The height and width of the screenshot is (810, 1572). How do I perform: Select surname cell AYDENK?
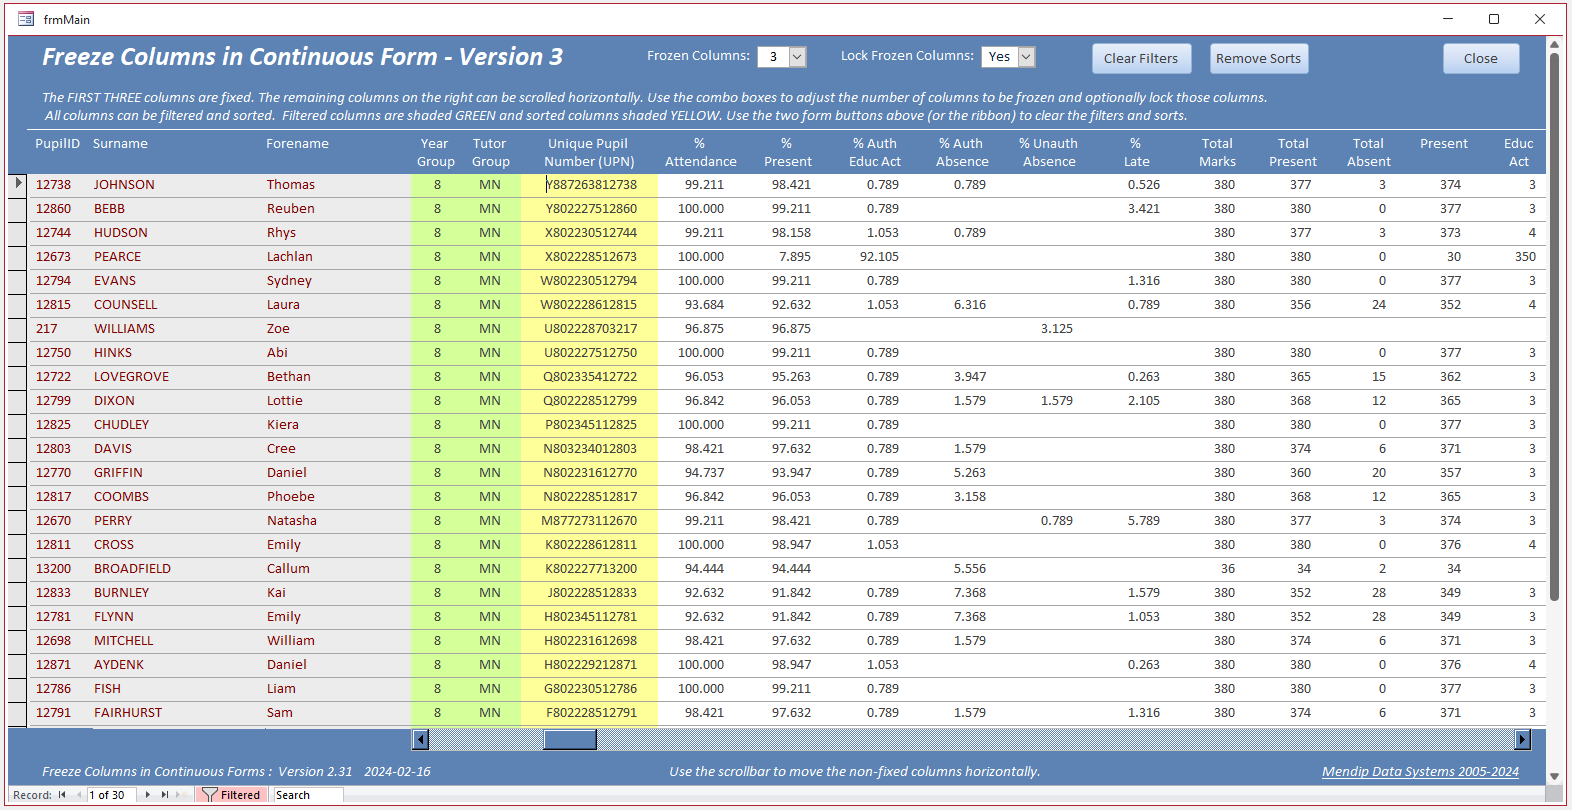coord(119,665)
